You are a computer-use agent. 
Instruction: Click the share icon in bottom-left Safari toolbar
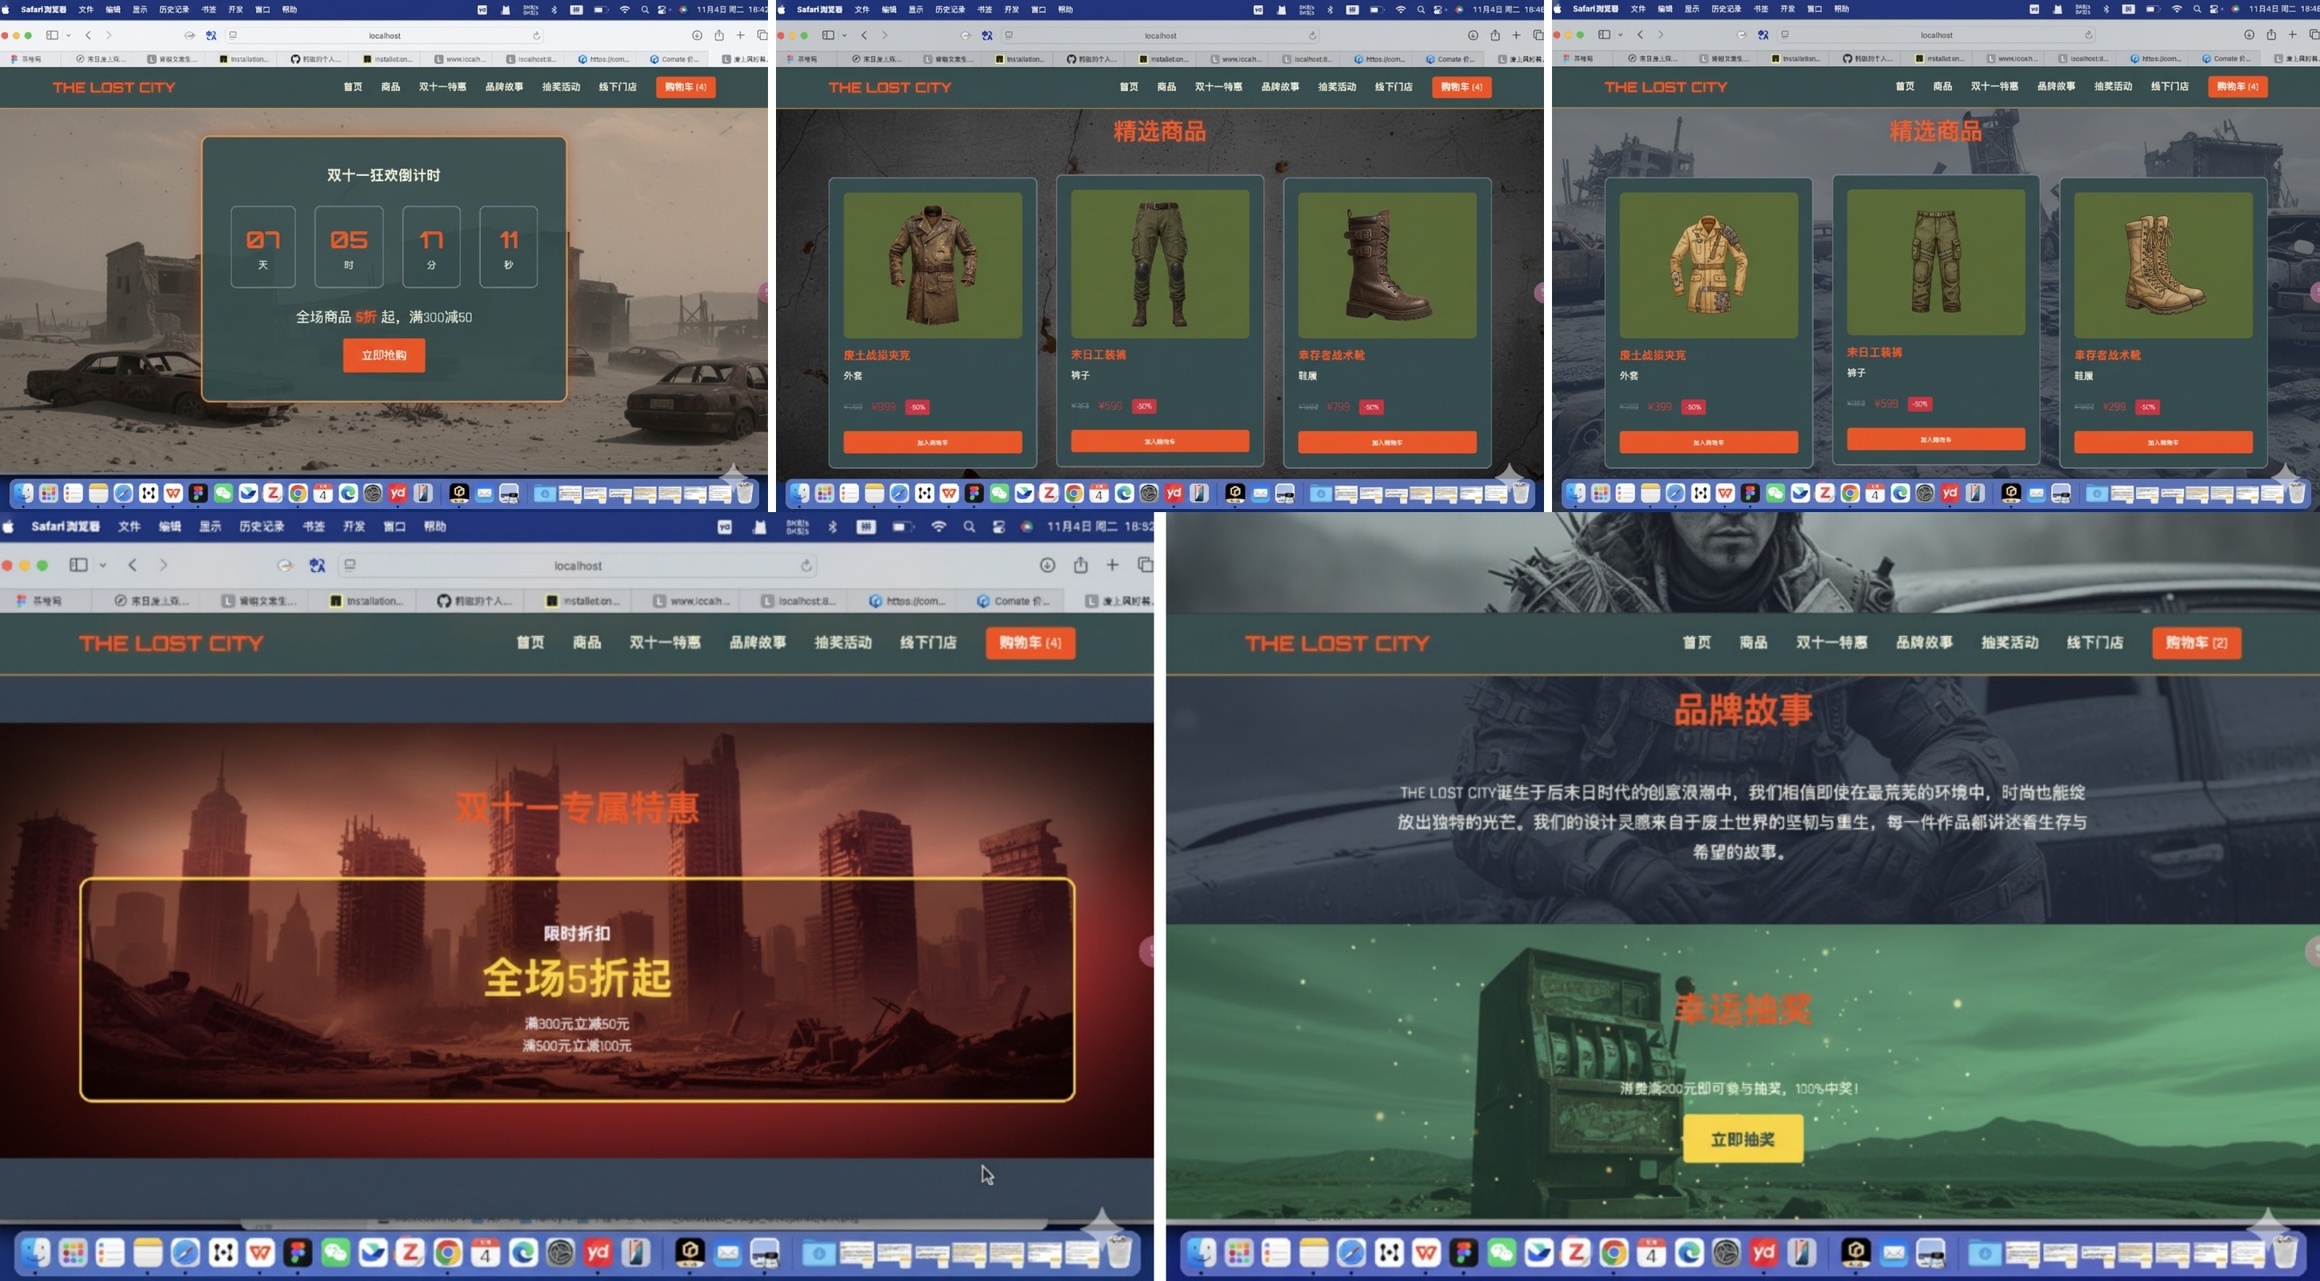coord(1080,565)
